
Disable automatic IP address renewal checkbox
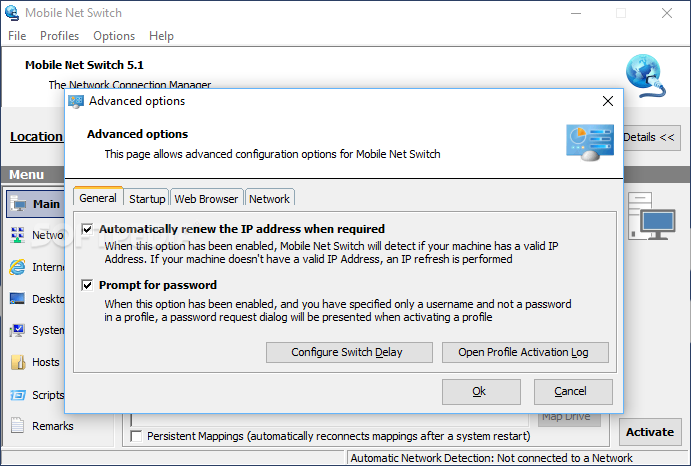click(x=87, y=229)
